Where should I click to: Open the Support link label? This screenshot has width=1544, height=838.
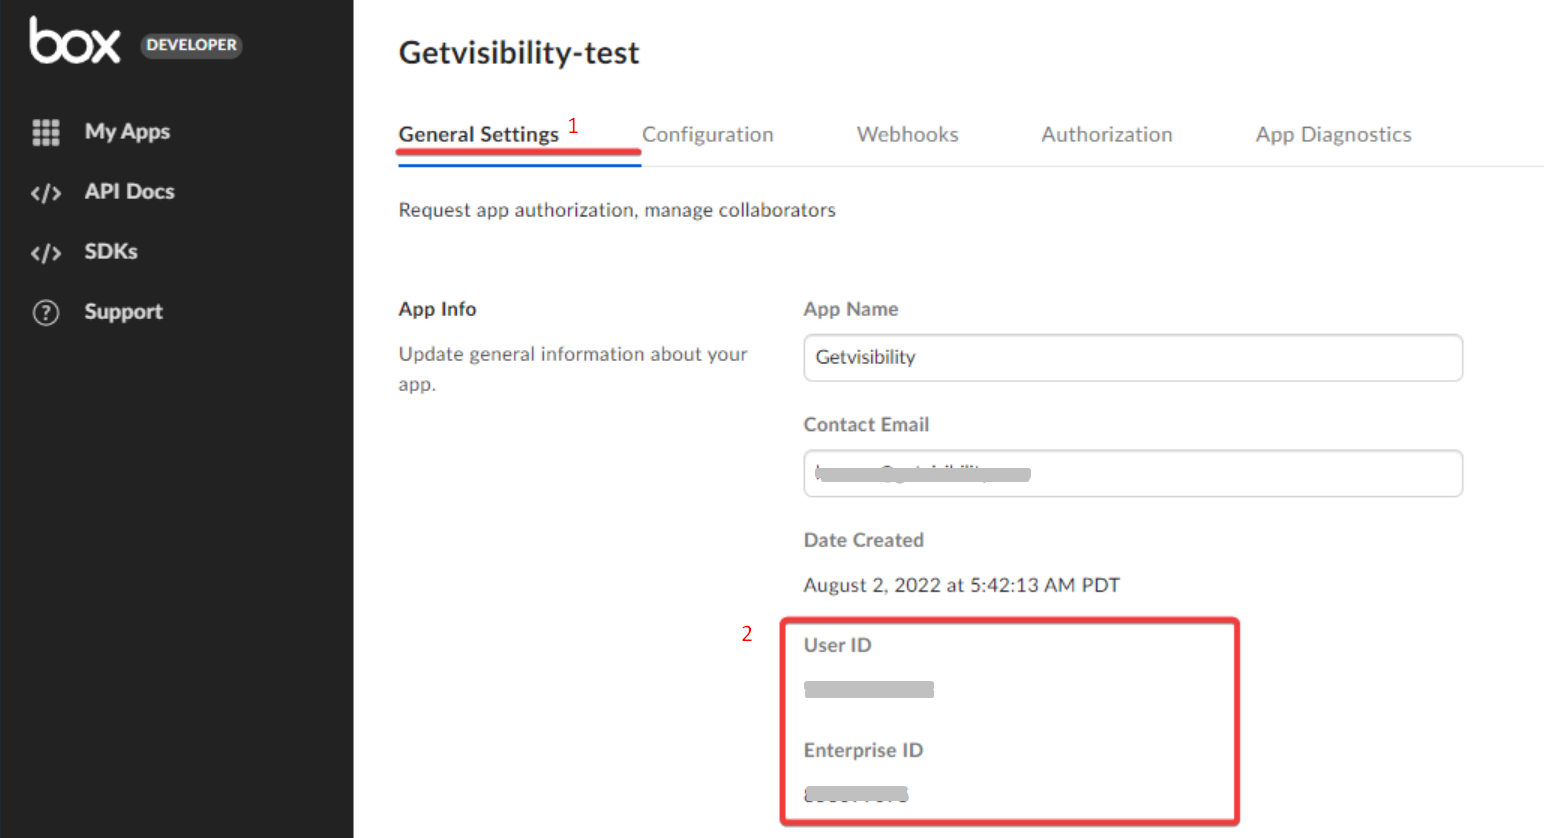(123, 312)
